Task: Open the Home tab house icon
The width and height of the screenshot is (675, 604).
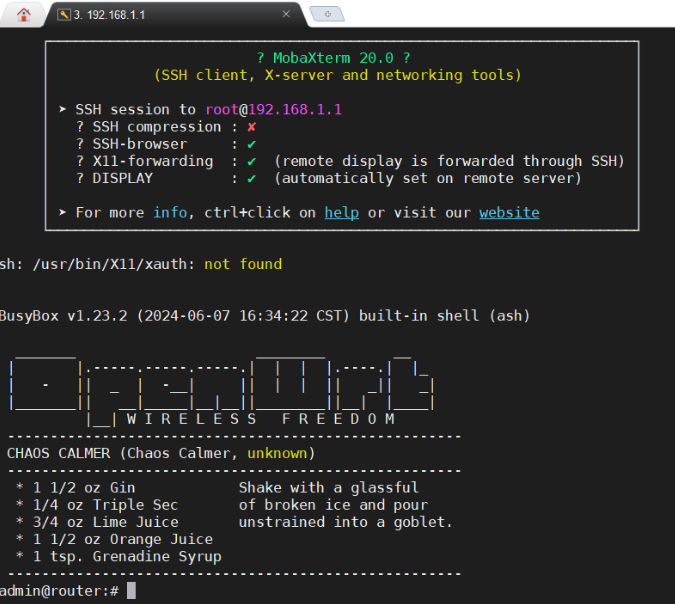Action: (x=24, y=14)
